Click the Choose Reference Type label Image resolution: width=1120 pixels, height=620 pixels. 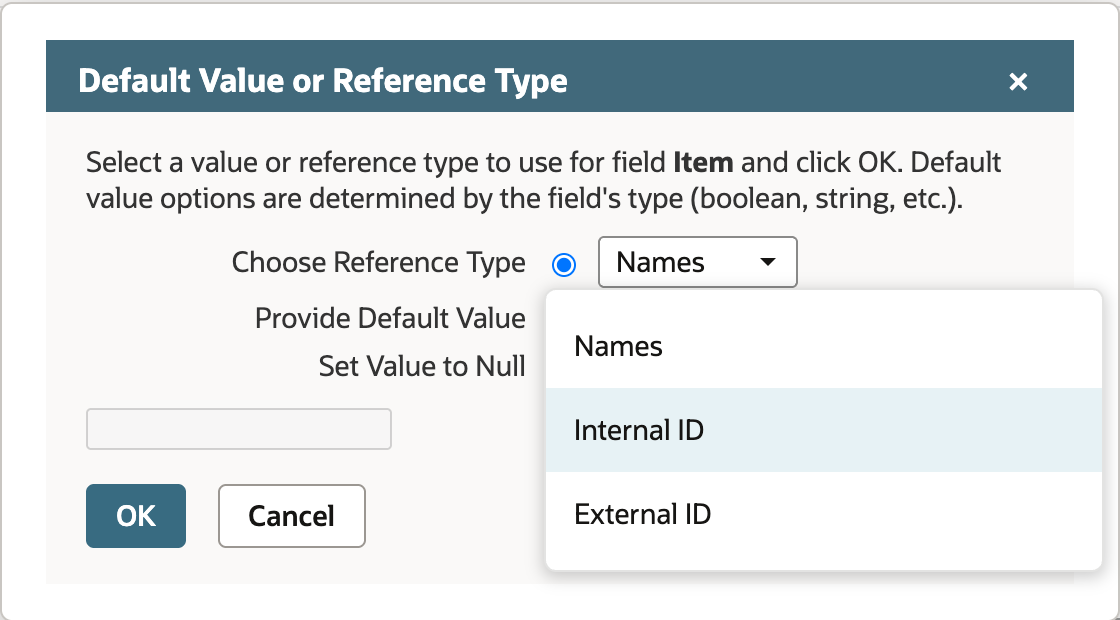click(x=379, y=263)
